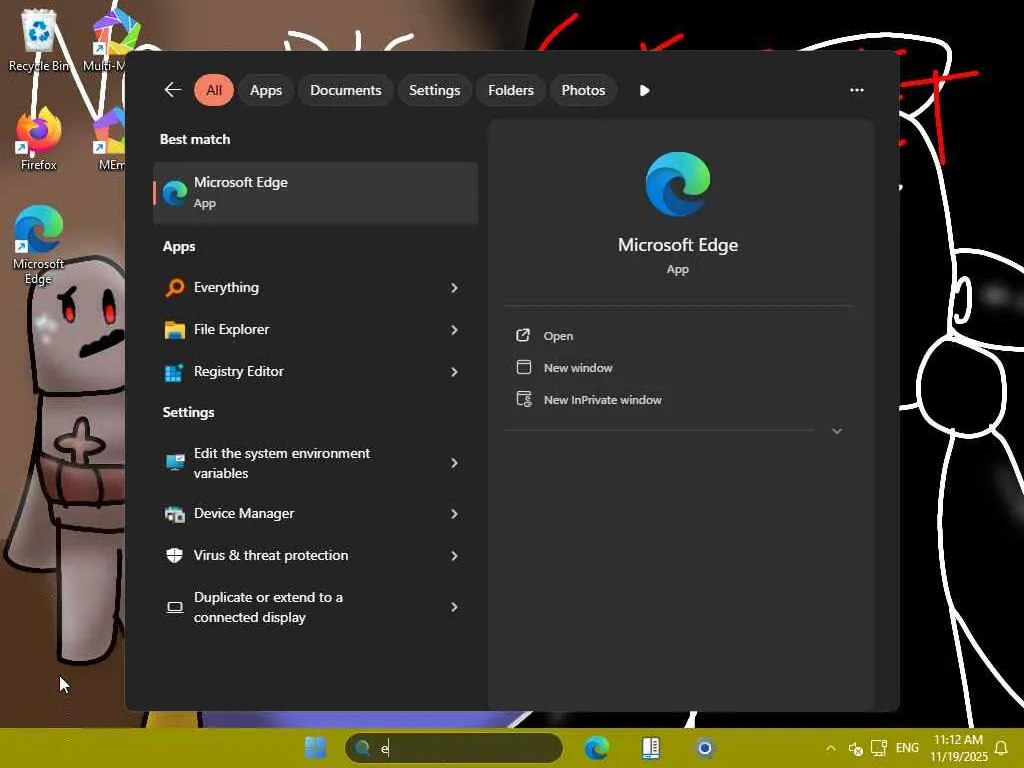
Task: Switch to the Documents filter tab
Action: 345,90
